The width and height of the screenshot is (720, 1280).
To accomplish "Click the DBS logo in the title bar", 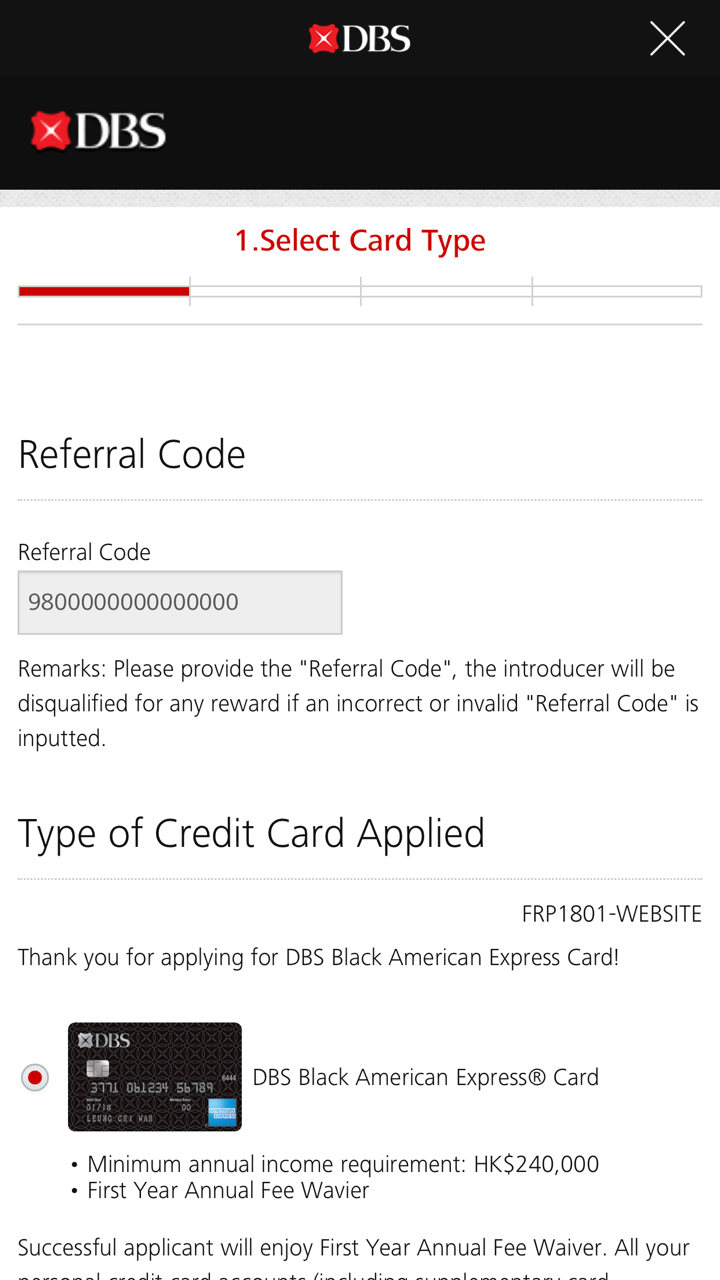I will pyautogui.click(x=360, y=39).
